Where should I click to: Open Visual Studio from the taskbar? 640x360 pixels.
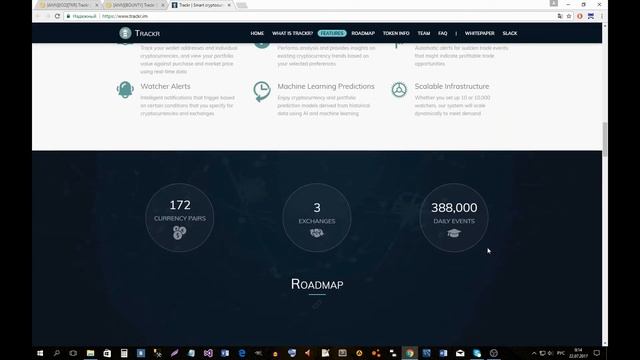(x=208, y=353)
